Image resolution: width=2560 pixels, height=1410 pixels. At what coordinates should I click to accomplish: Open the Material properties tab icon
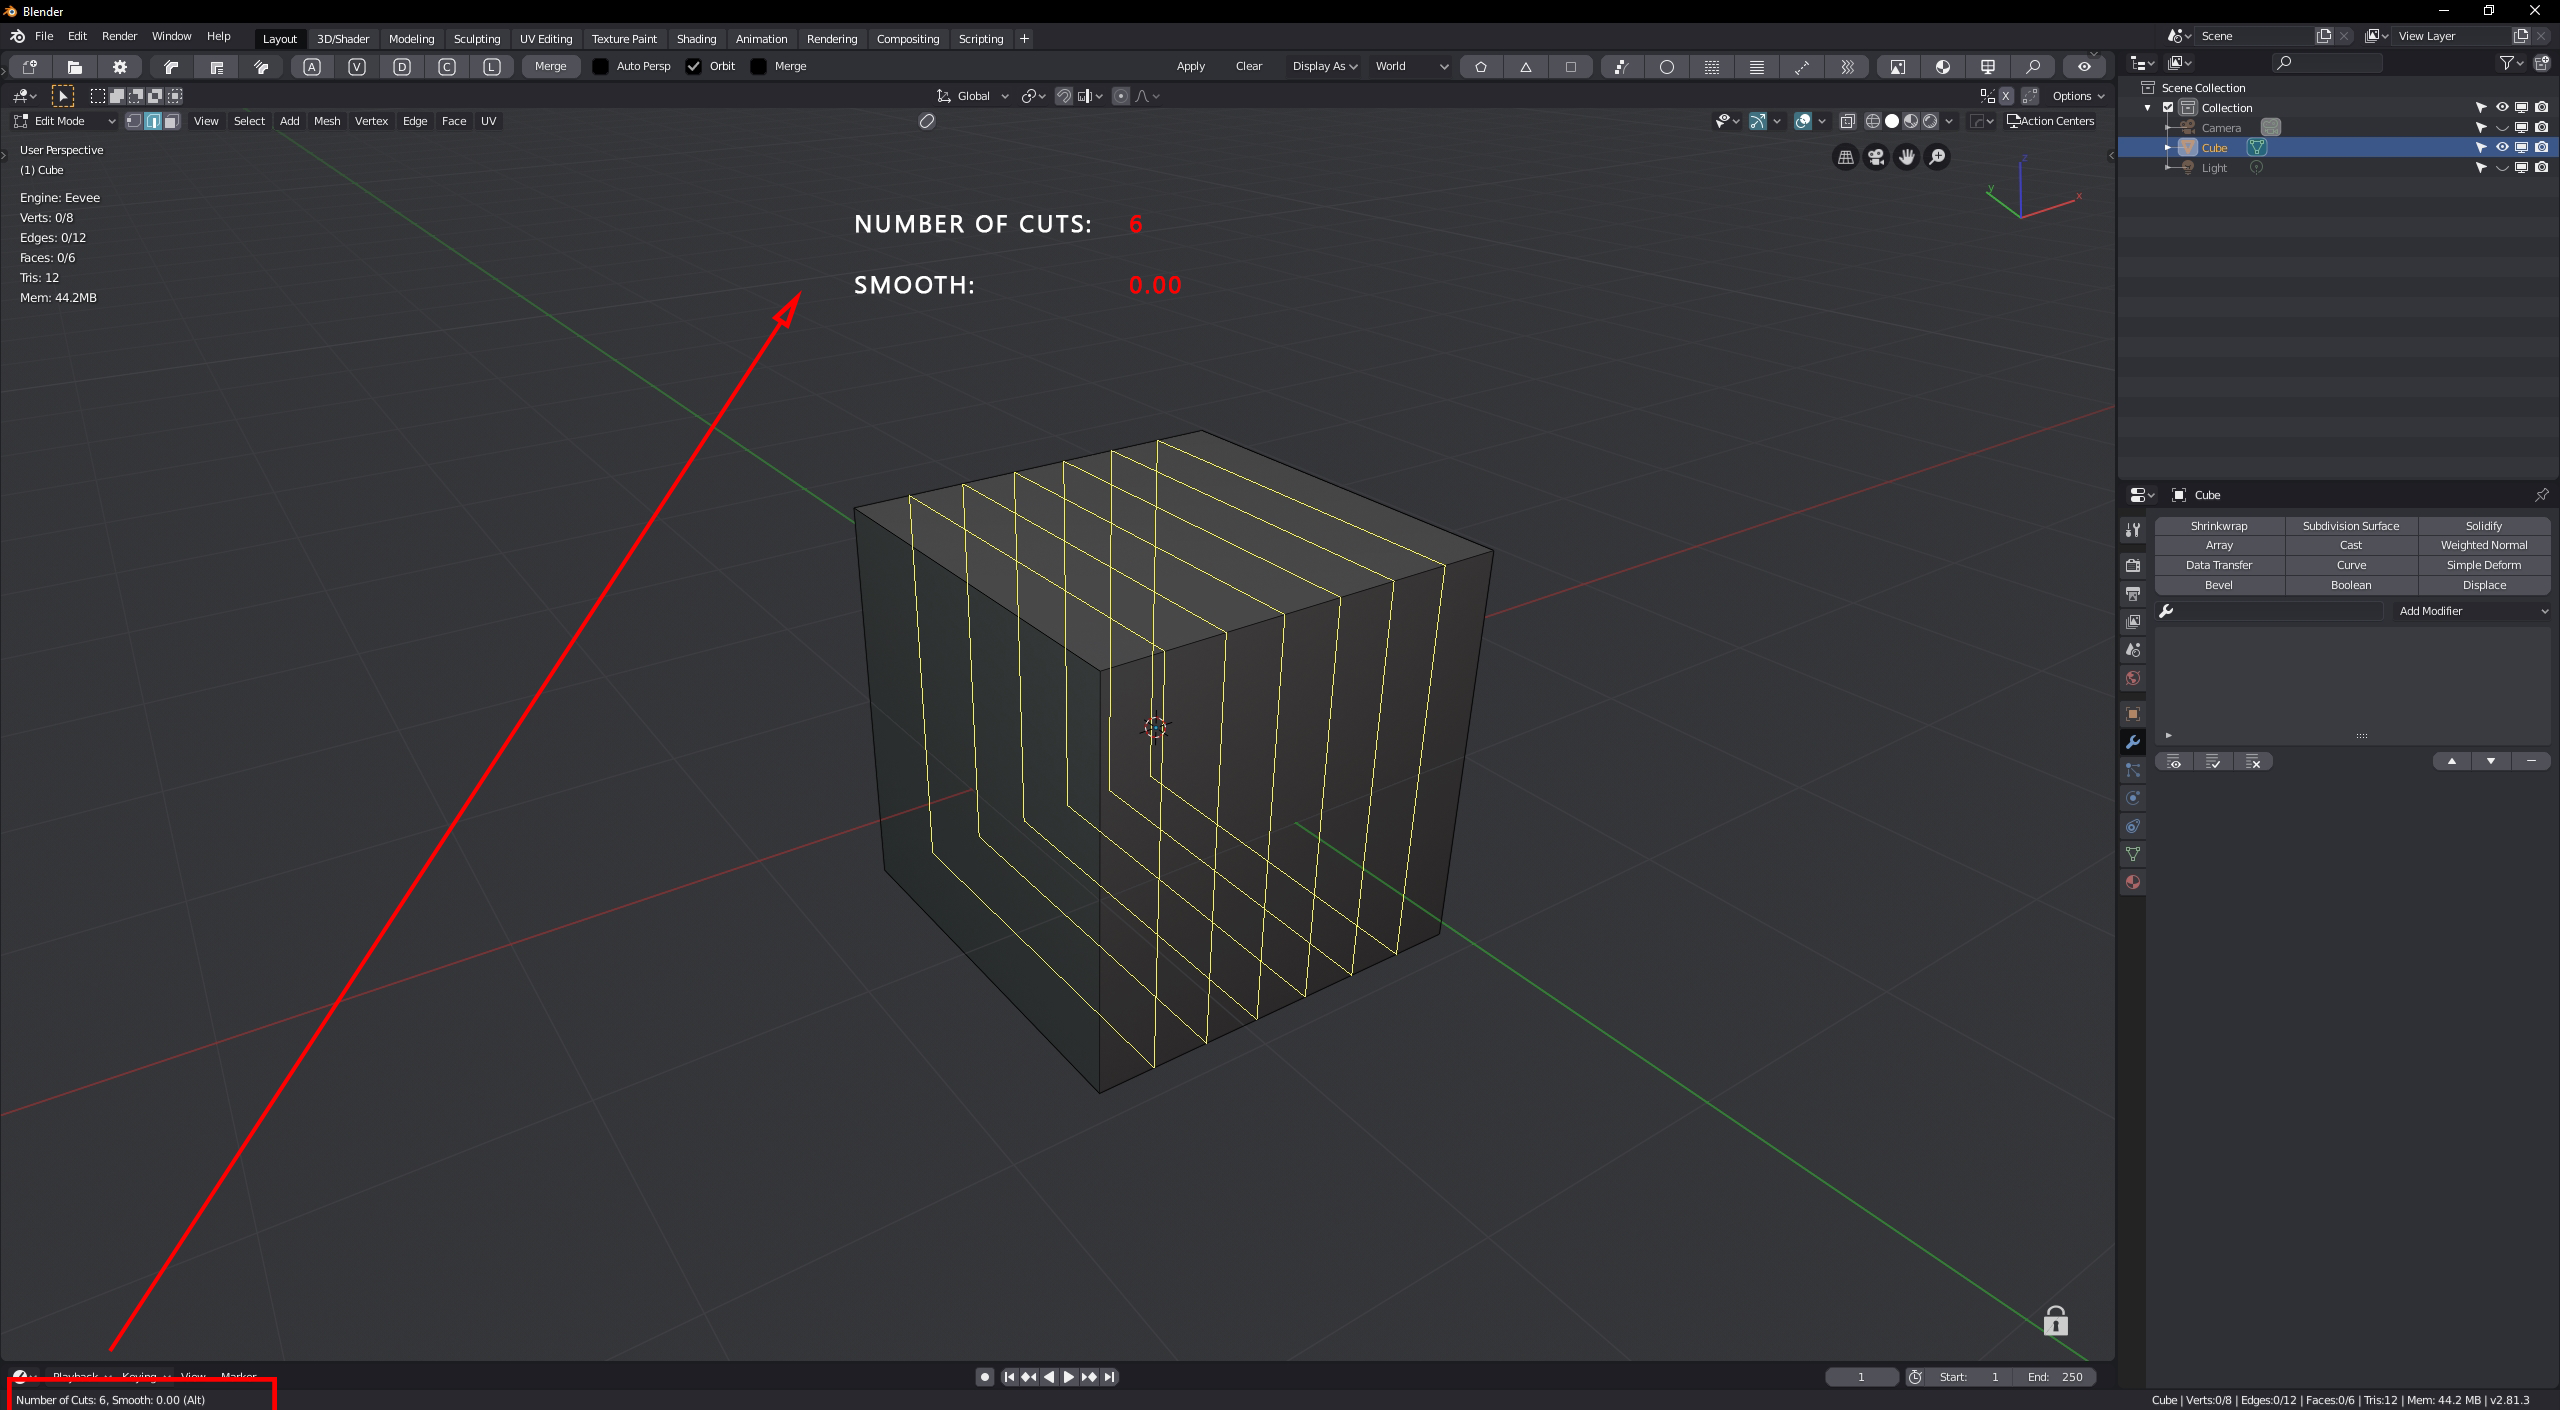(2133, 882)
